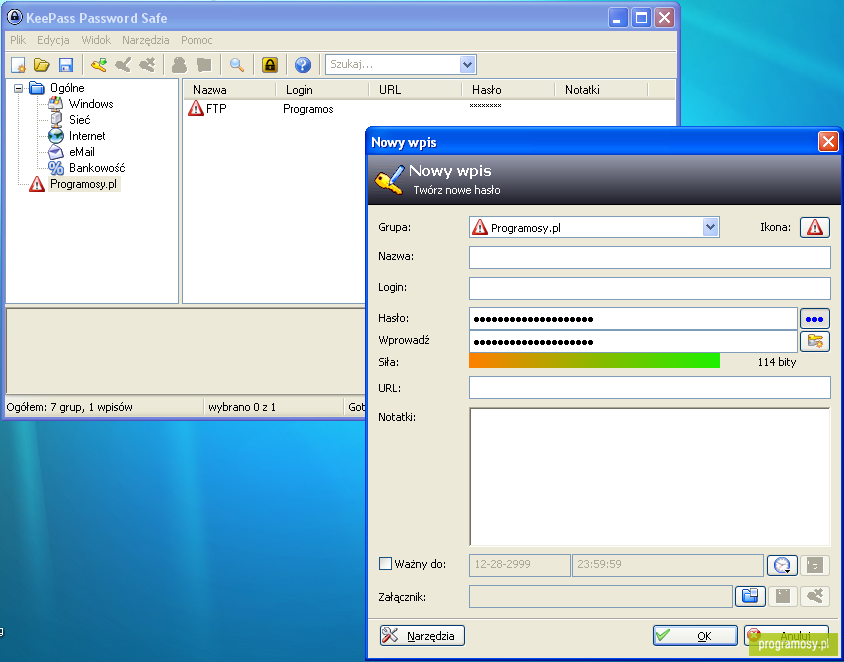
Task: Click the Wprowadź repeat password field
Action: 633,341
